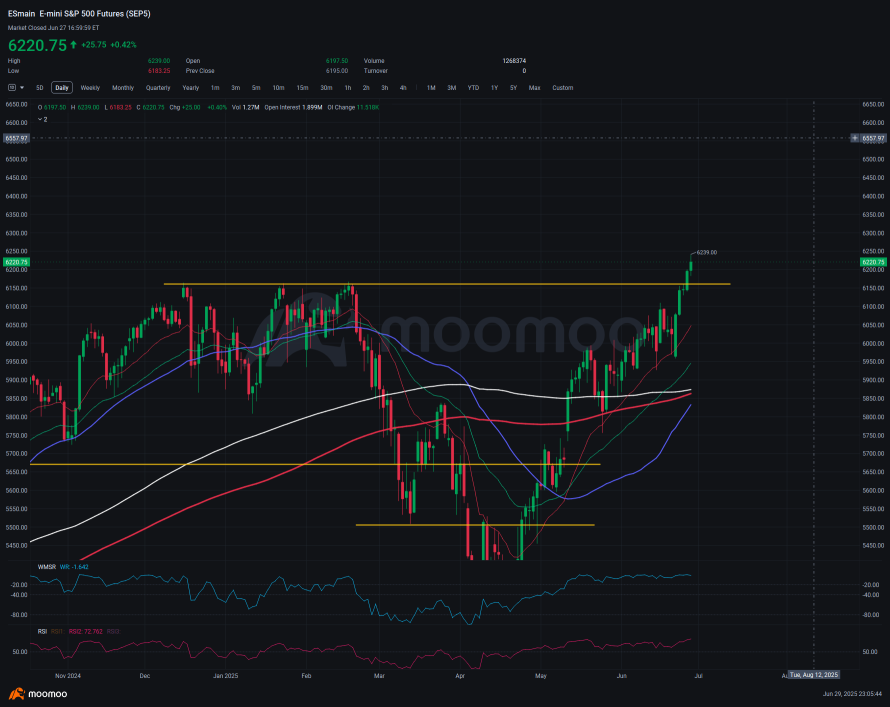Click the WR: -1.642 value
The height and width of the screenshot is (707, 890).
point(74,566)
